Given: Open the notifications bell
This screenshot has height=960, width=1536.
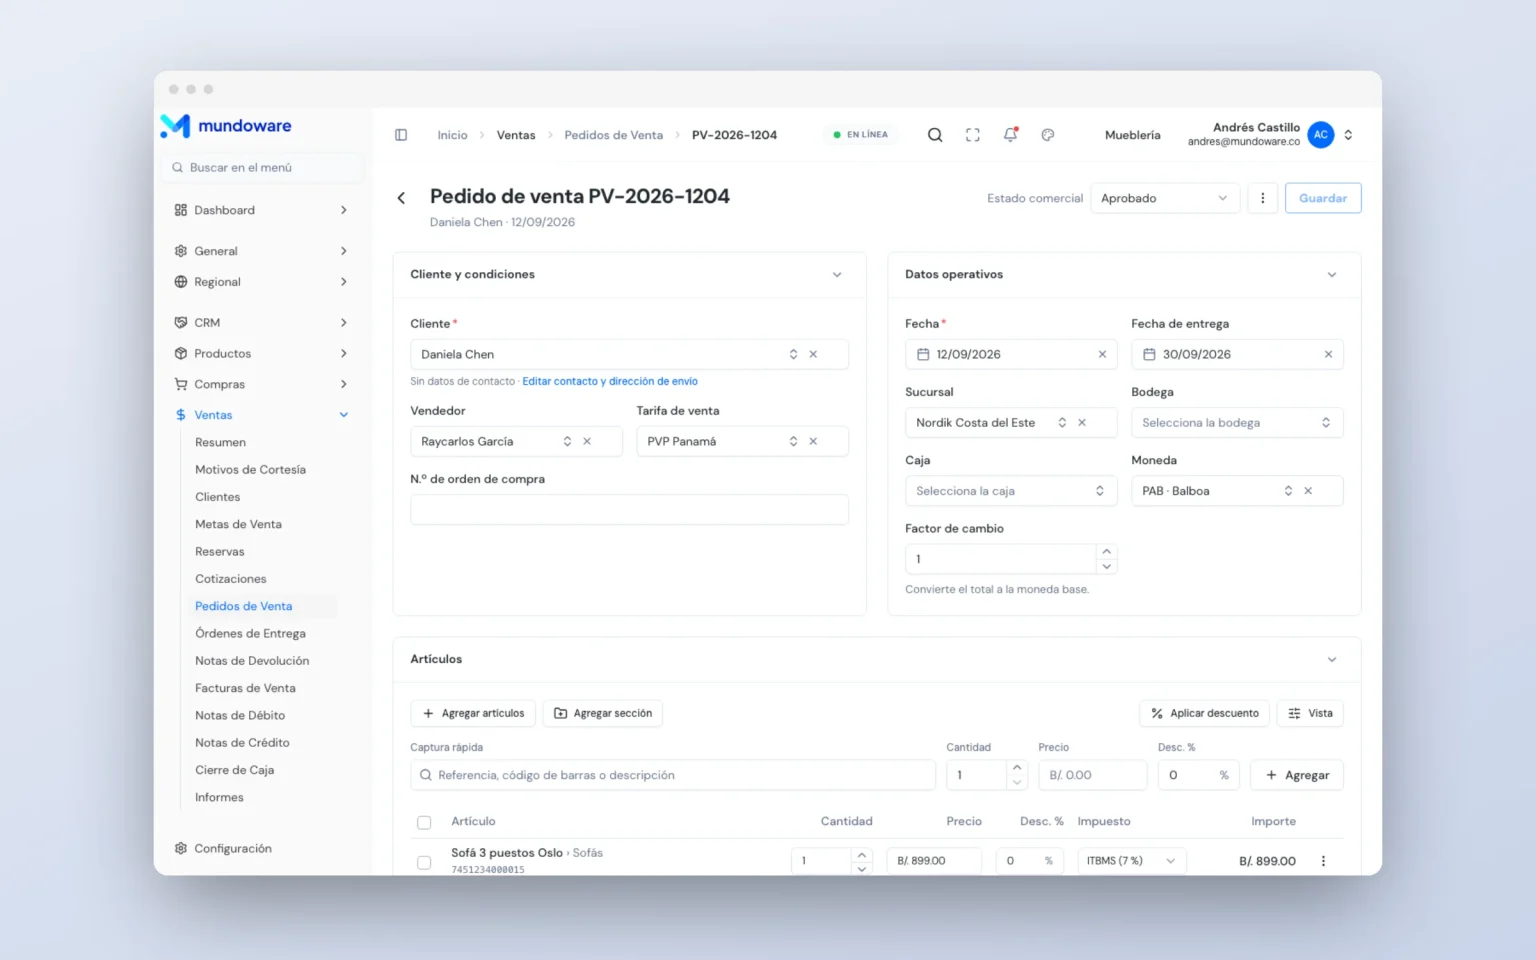Looking at the screenshot, I should coord(1010,135).
